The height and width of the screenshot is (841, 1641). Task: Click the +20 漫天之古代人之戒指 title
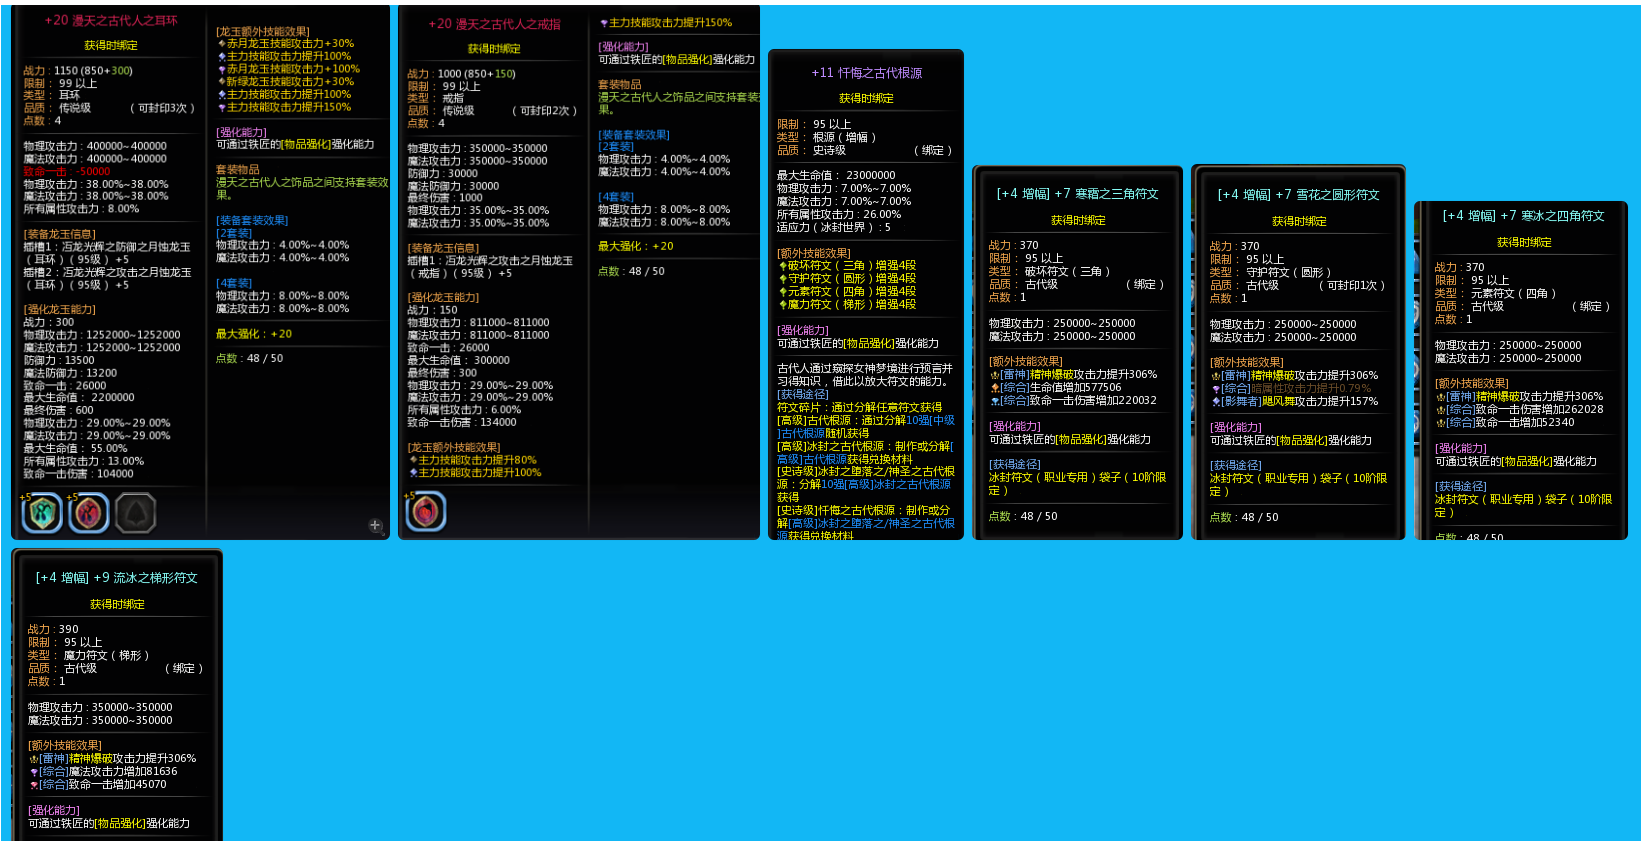point(494,24)
